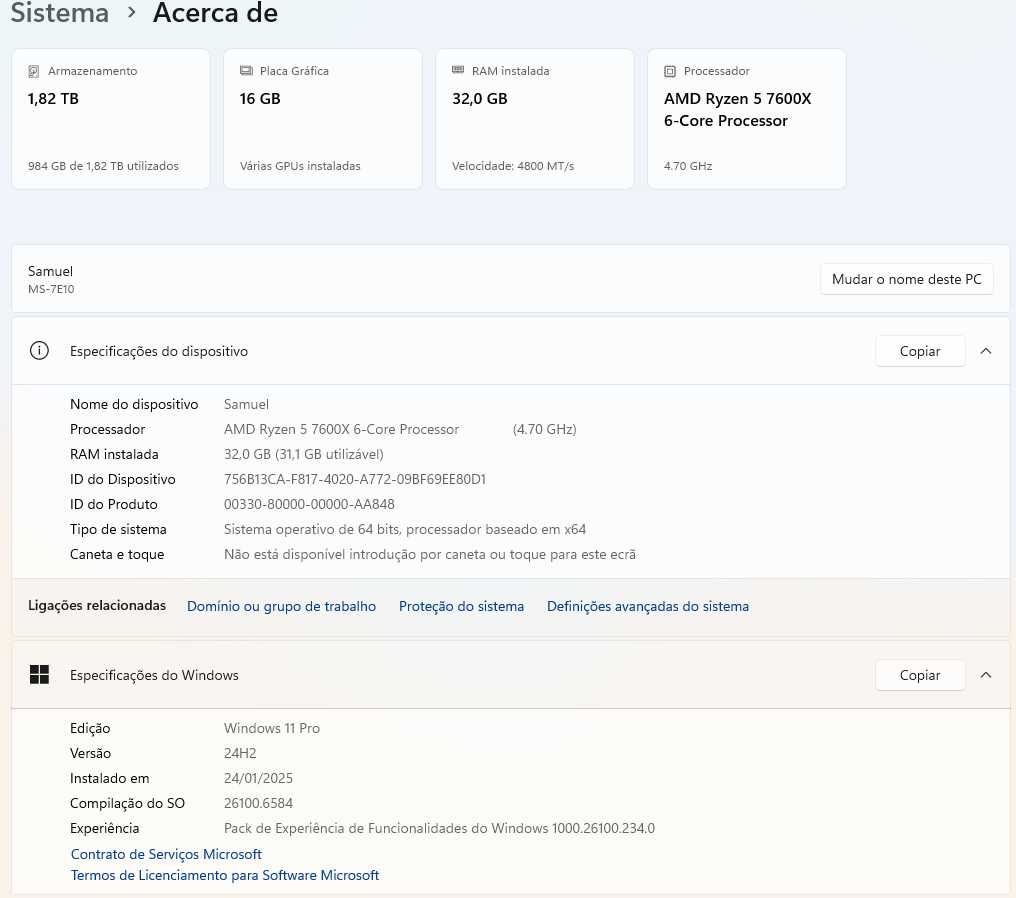The image size is (1016, 898).
Task: Select the install date 24/01/2025
Action: click(259, 778)
